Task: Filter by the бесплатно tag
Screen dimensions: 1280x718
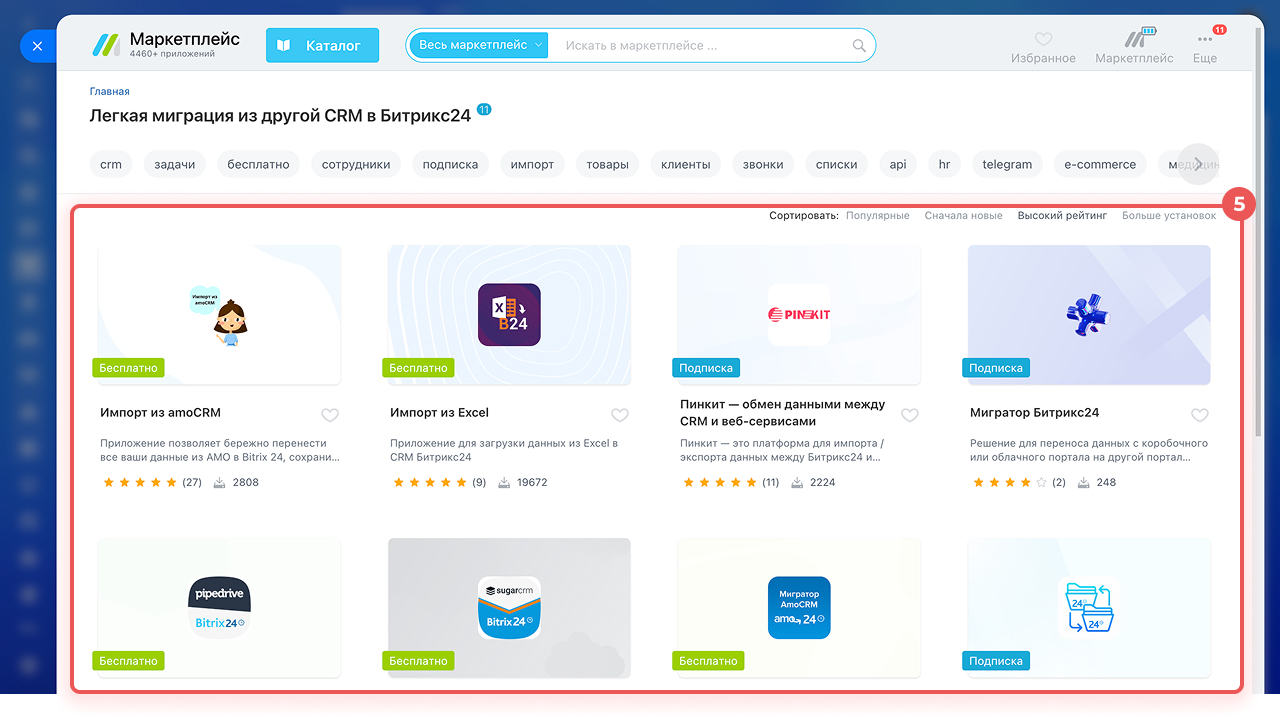Action: click(258, 164)
